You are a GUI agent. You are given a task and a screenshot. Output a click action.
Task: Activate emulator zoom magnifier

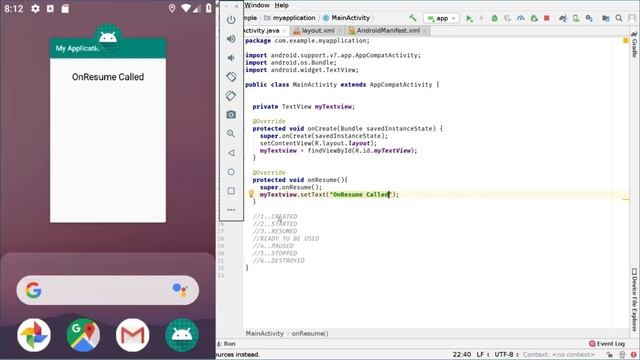point(231,133)
